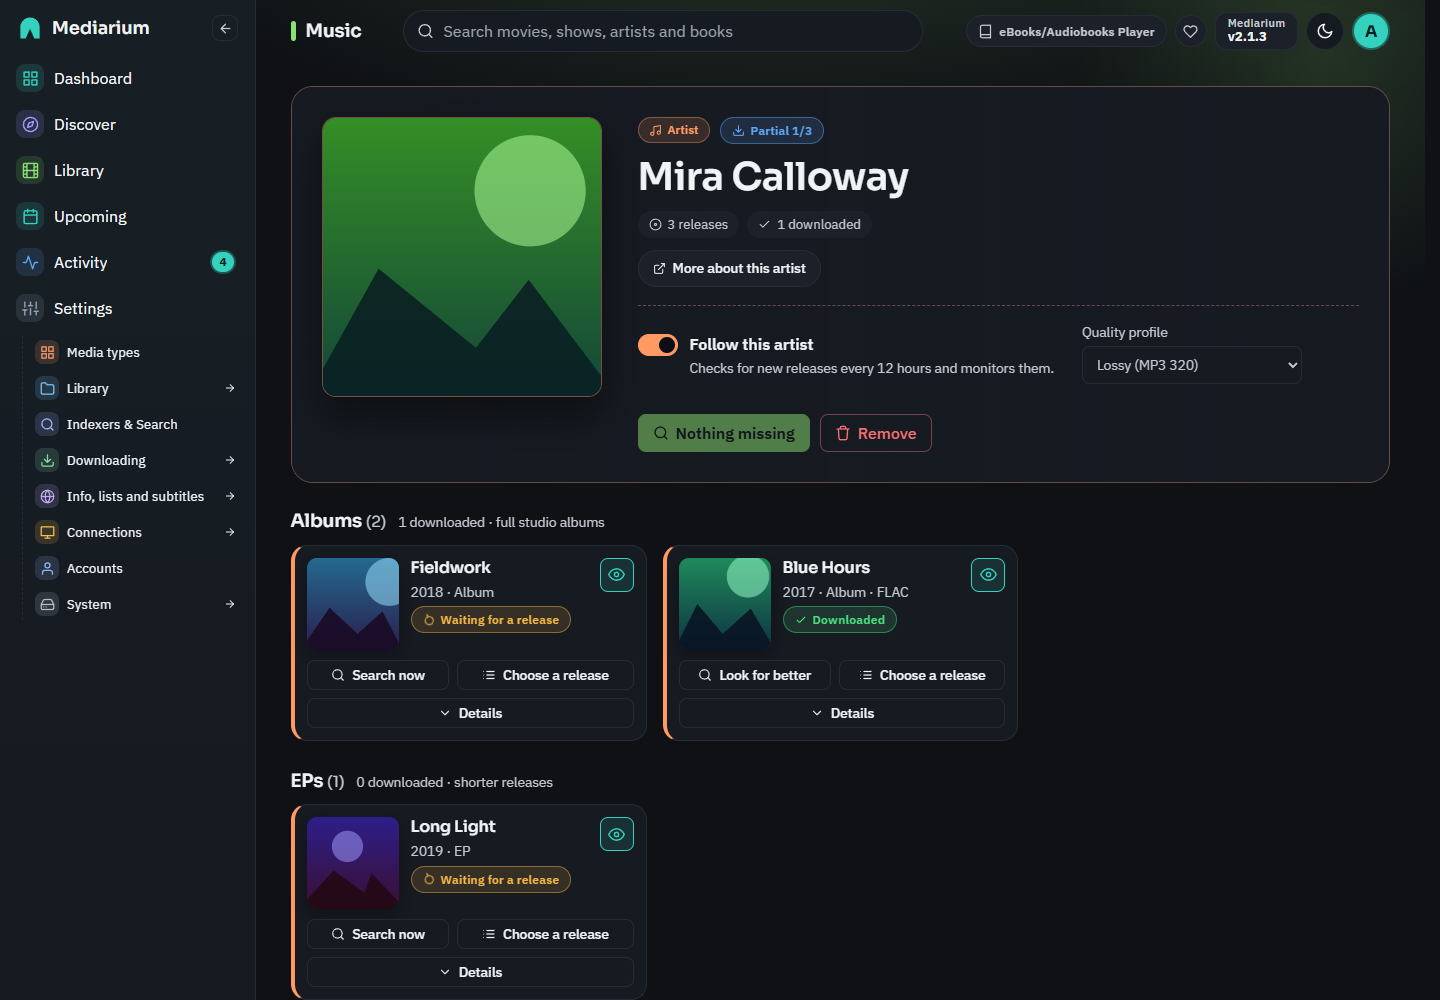Remove the artist with Remove button
Screen dimensions: 1440x1000
click(876, 433)
